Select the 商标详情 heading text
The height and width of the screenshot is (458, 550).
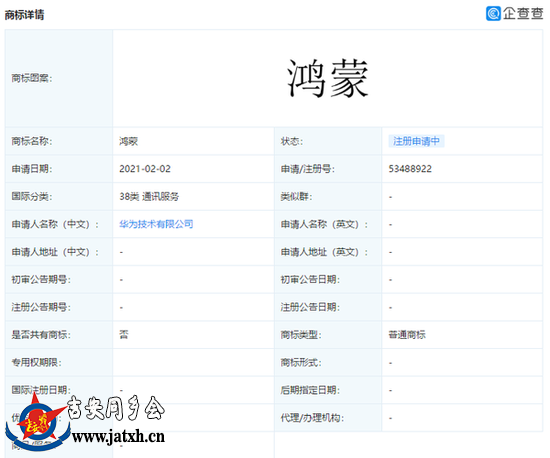coord(24,15)
